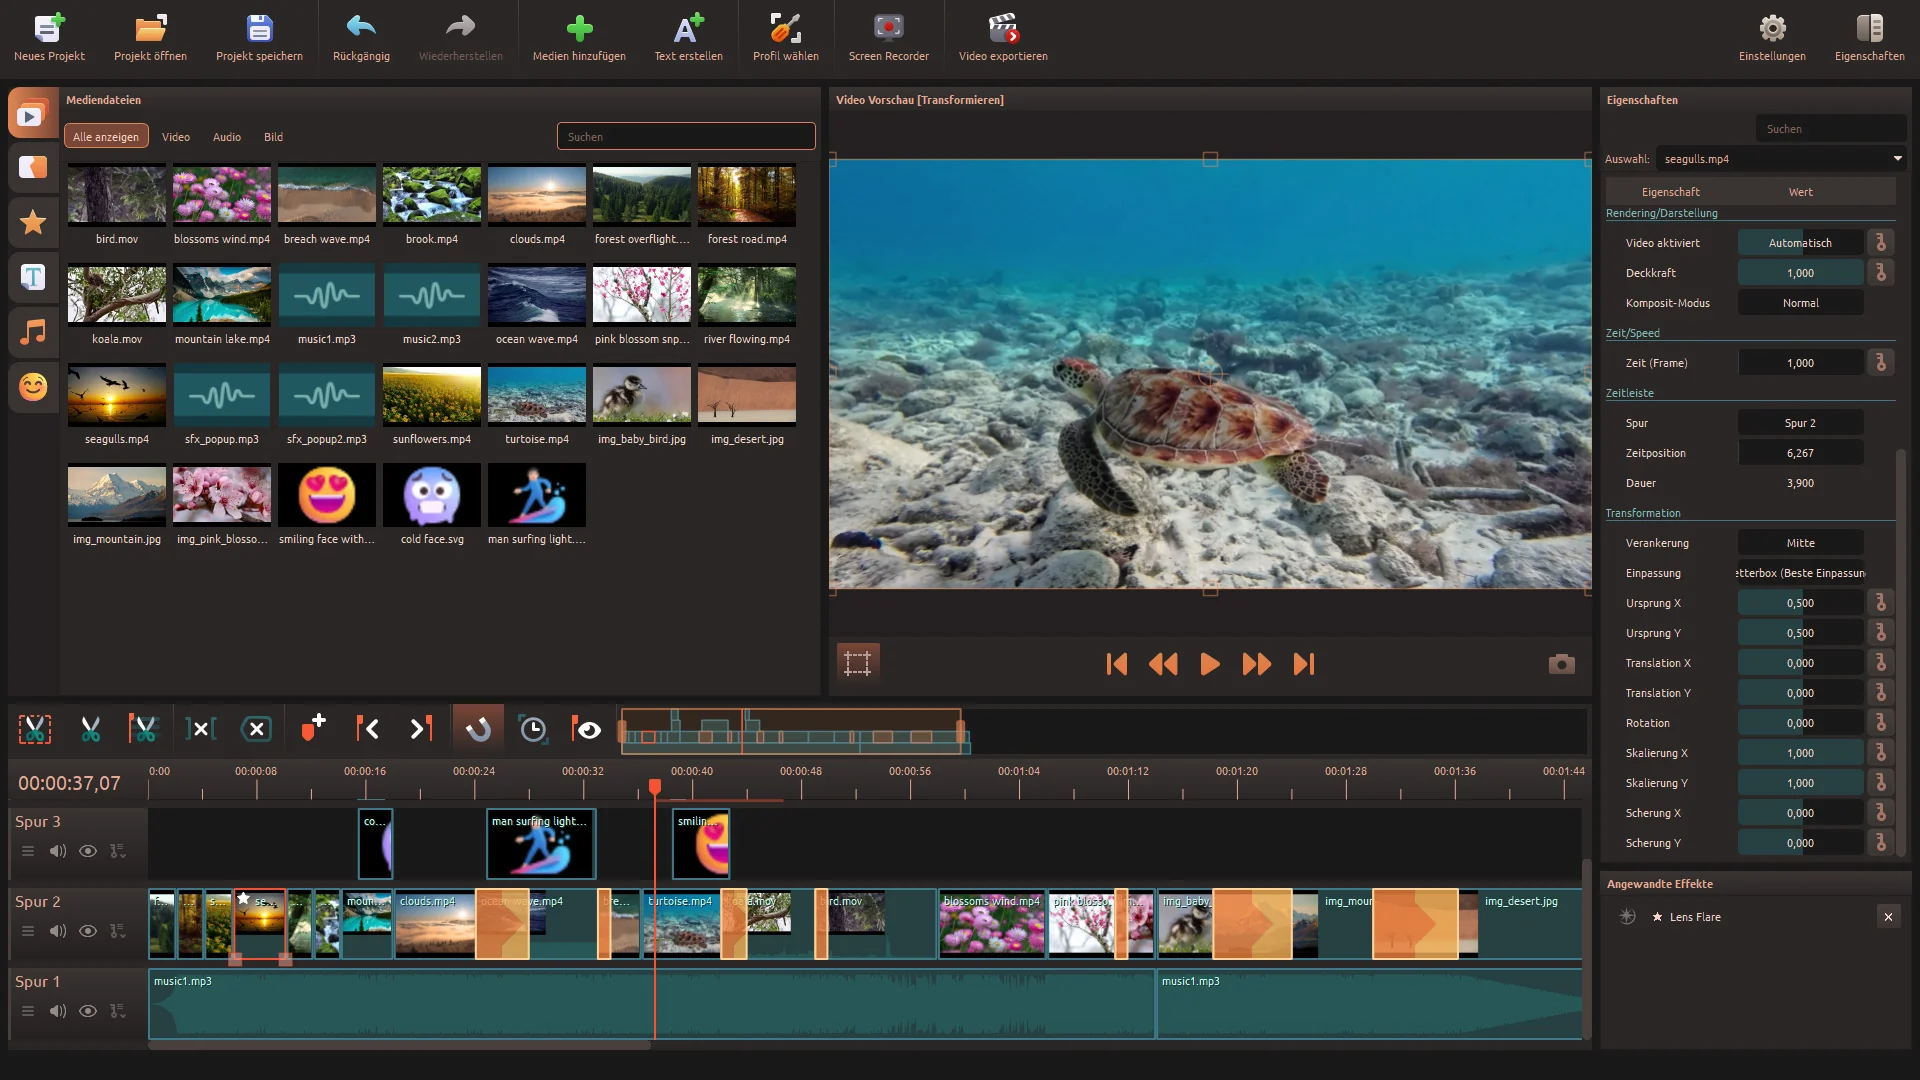Select the Alle anzeigen filter tab

click(x=106, y=137)
